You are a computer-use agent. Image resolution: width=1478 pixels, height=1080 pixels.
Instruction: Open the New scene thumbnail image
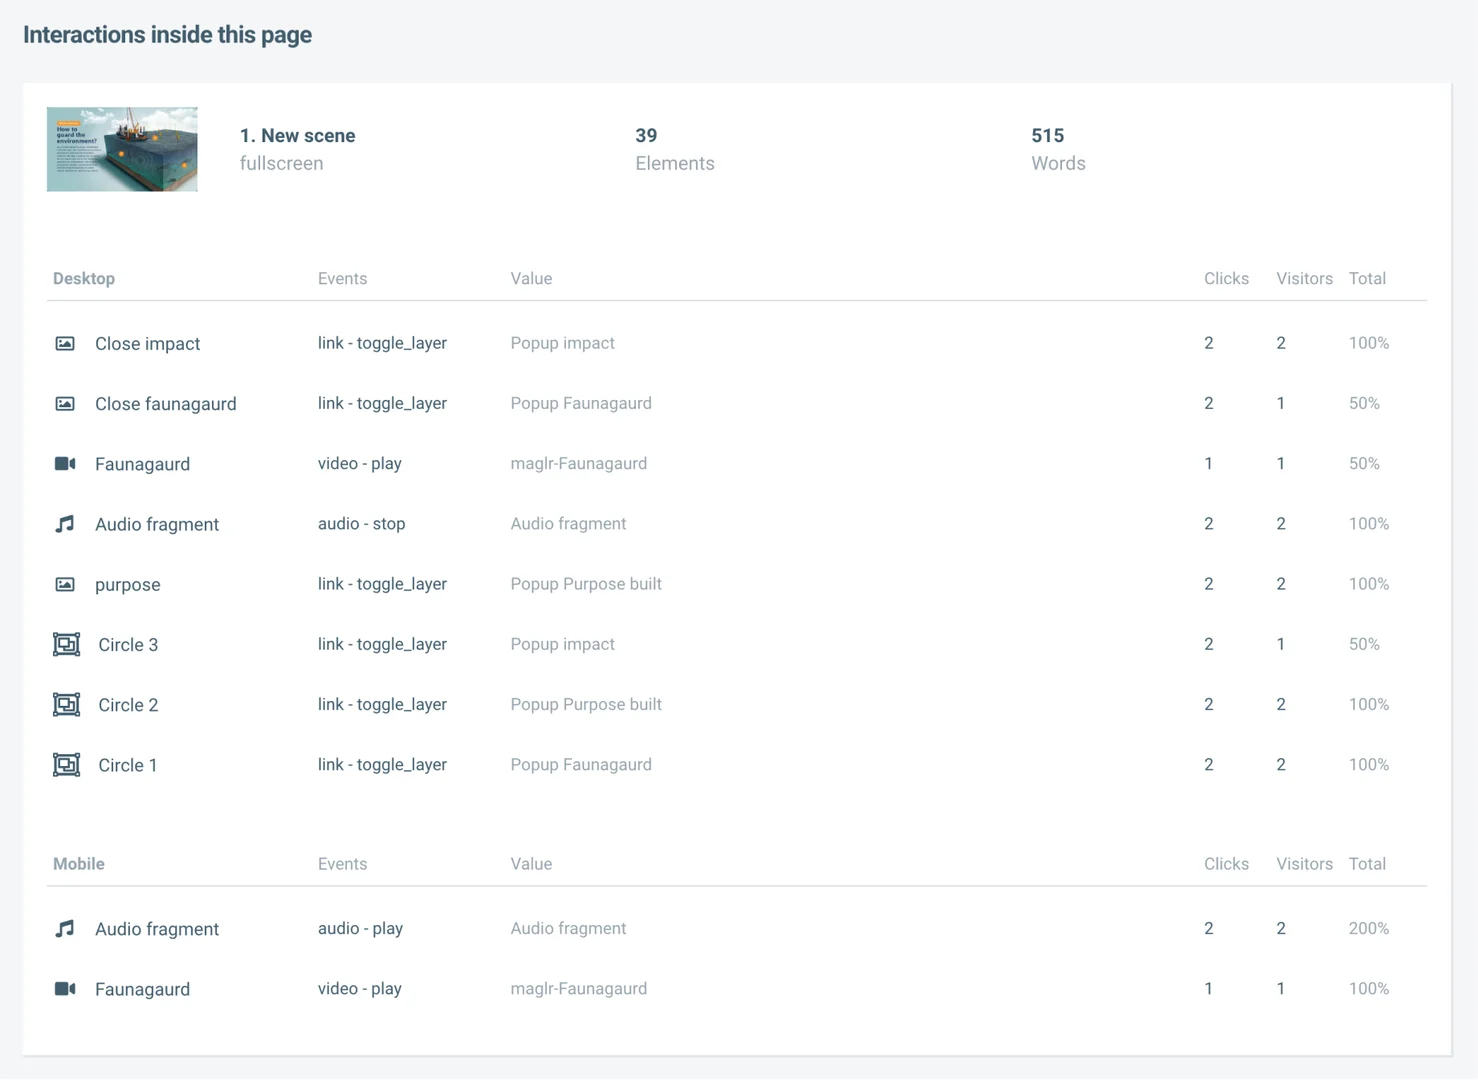122,149
